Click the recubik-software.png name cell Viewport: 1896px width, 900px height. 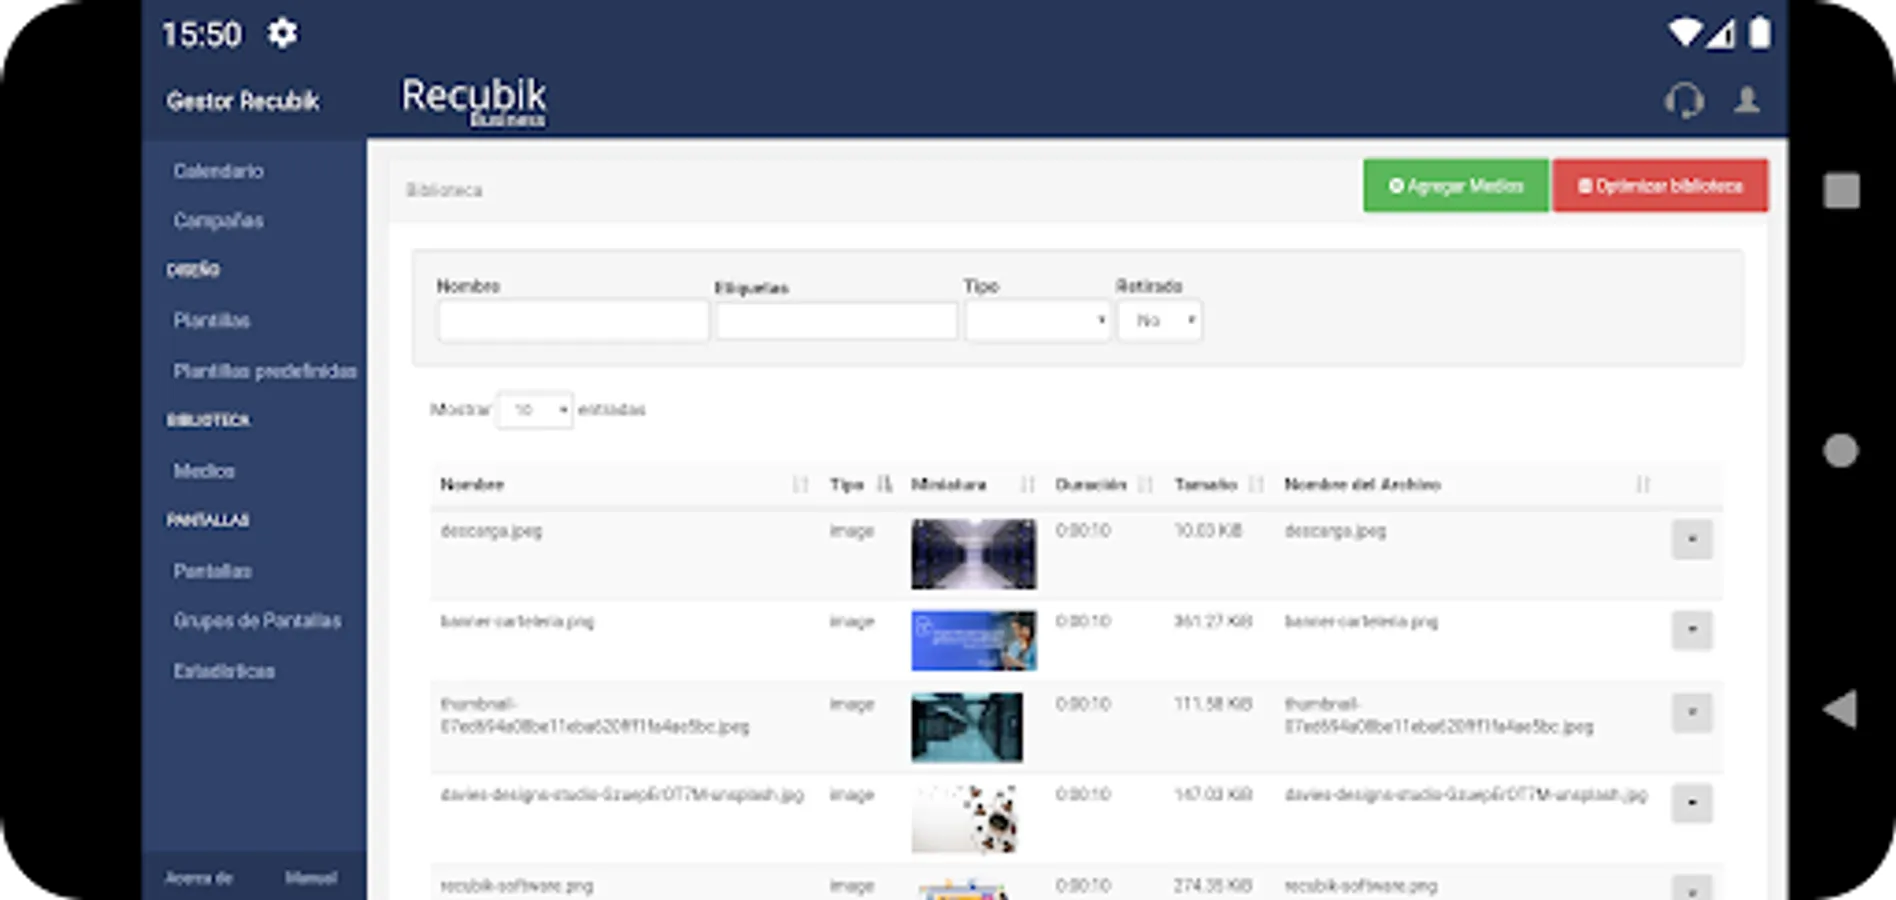(x=517, y=886)
